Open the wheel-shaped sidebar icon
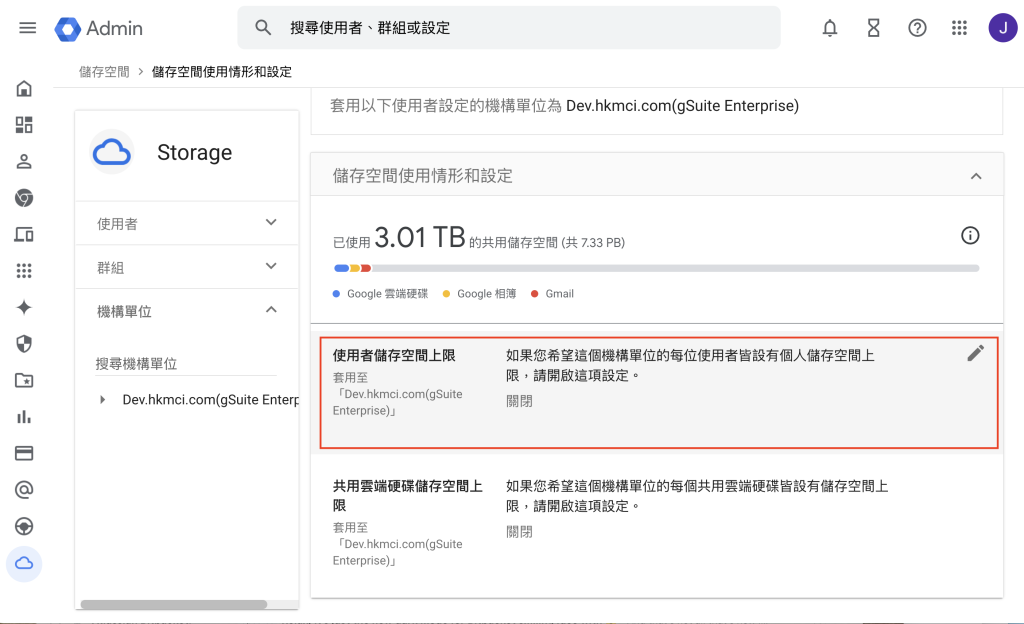 tap(24, 527)
